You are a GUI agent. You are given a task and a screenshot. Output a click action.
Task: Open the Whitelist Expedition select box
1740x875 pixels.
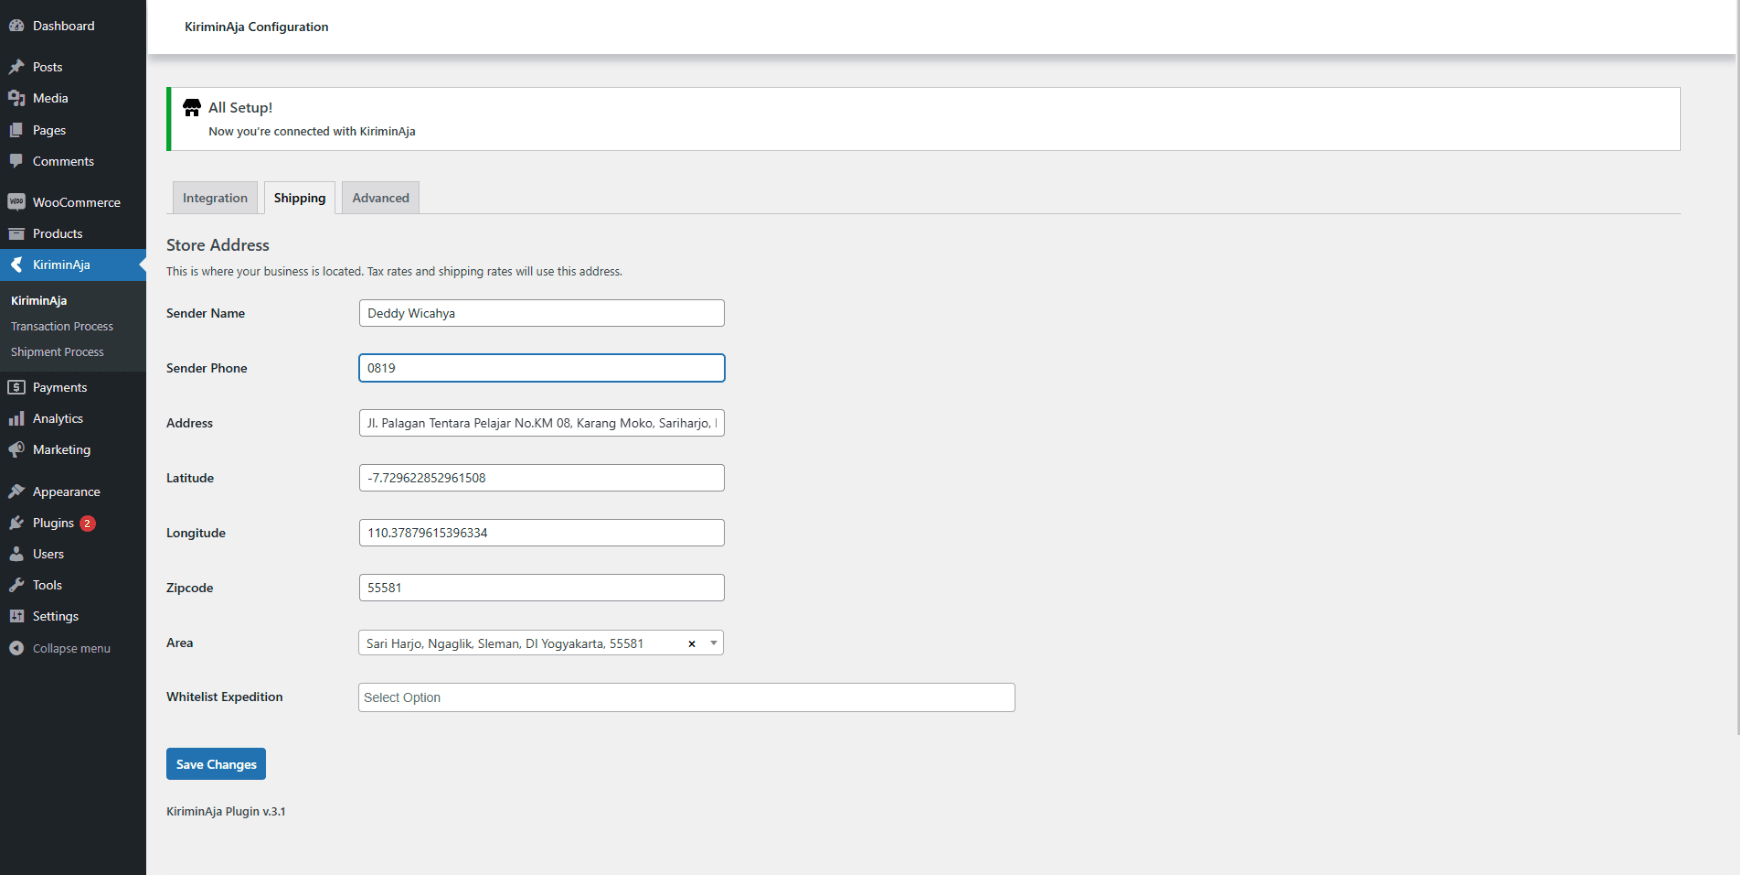pyautogui.click(x=686, y=697)
